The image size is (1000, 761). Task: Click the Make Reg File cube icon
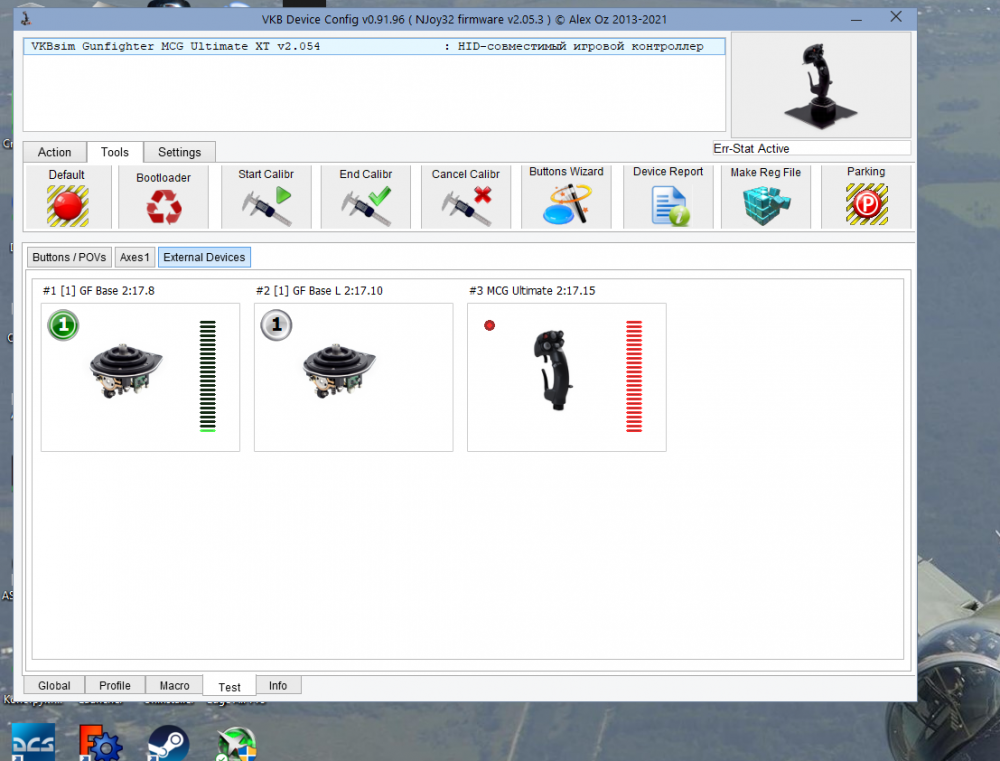pos(766,205)
